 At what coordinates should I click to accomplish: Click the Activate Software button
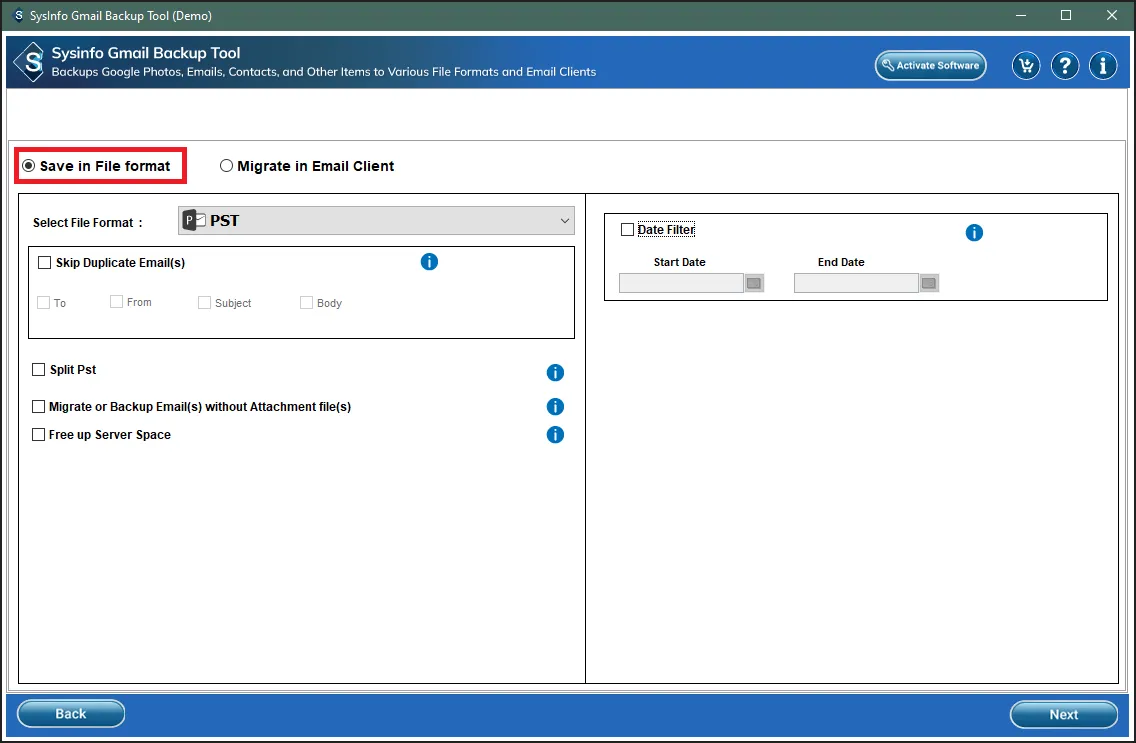point(930,66)
